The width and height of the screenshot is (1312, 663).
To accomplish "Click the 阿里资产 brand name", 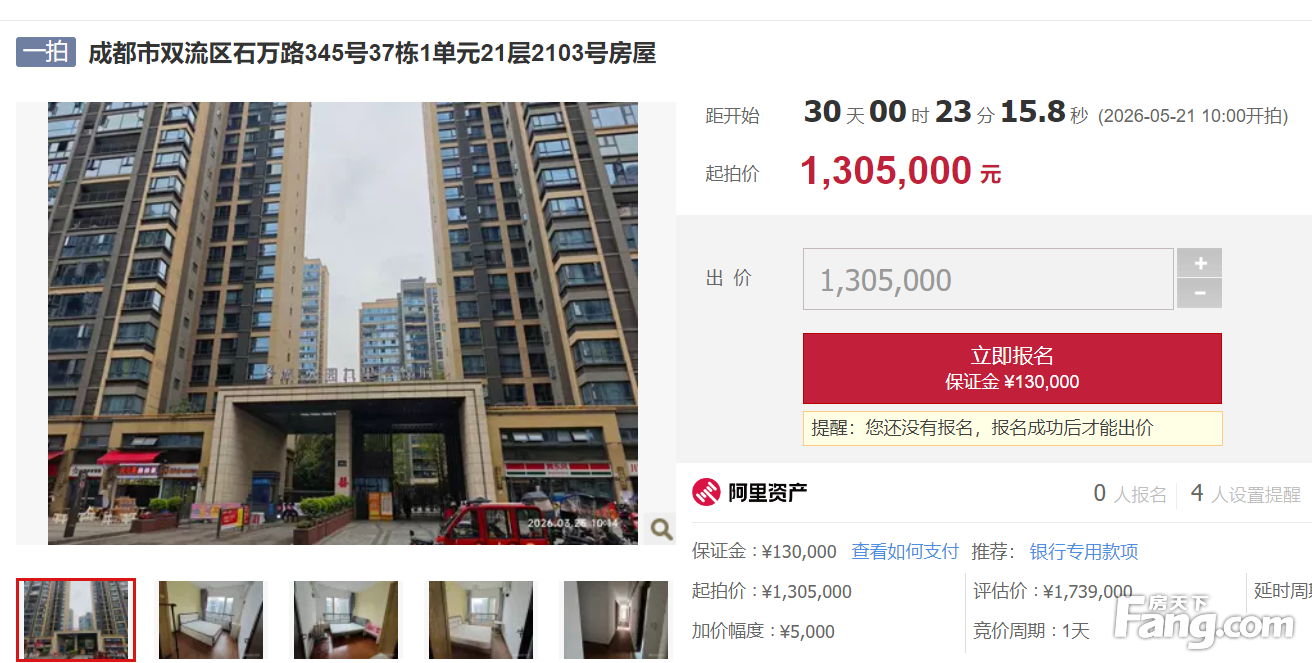I will pos(768,492).
